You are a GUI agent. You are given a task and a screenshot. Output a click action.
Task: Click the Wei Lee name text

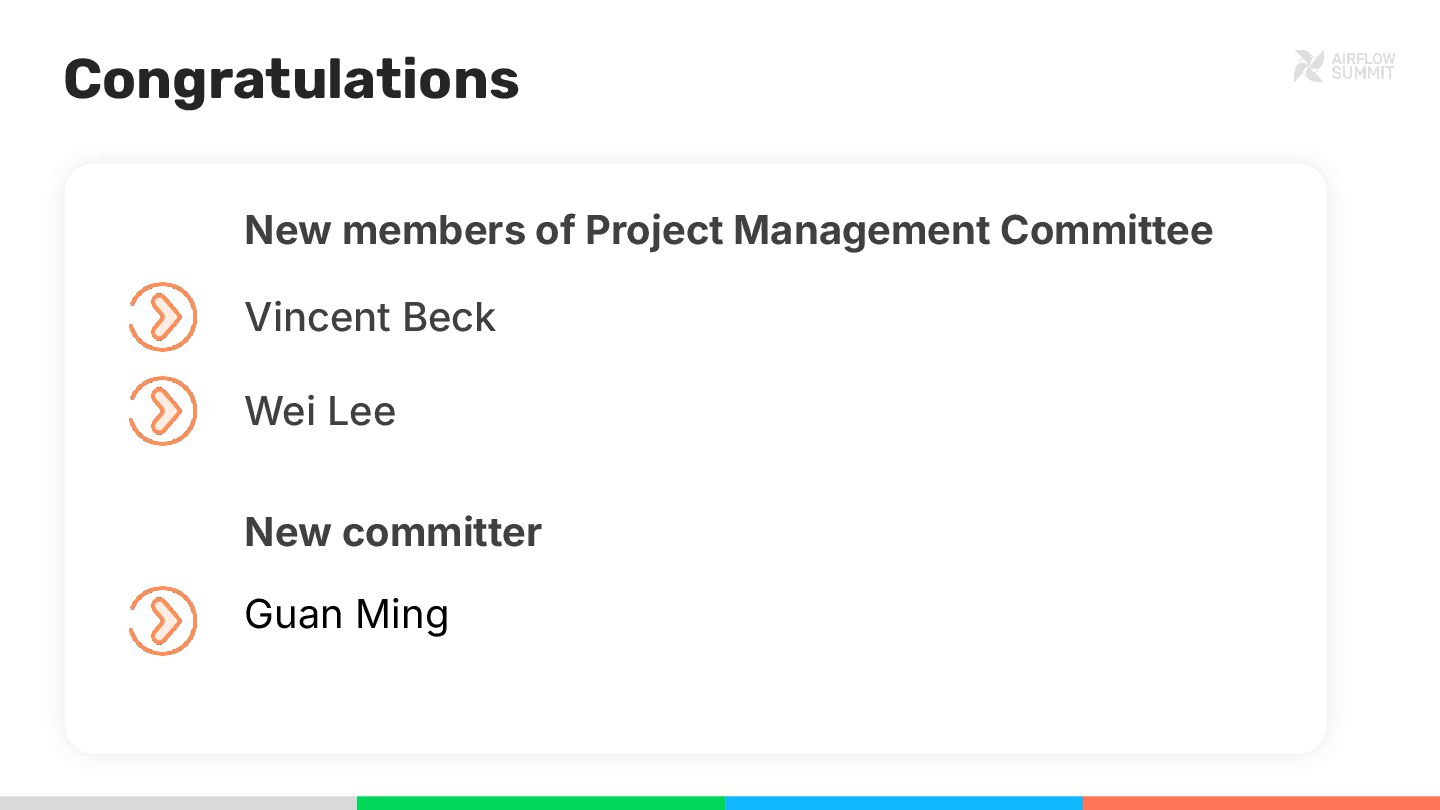pos(320,411)
